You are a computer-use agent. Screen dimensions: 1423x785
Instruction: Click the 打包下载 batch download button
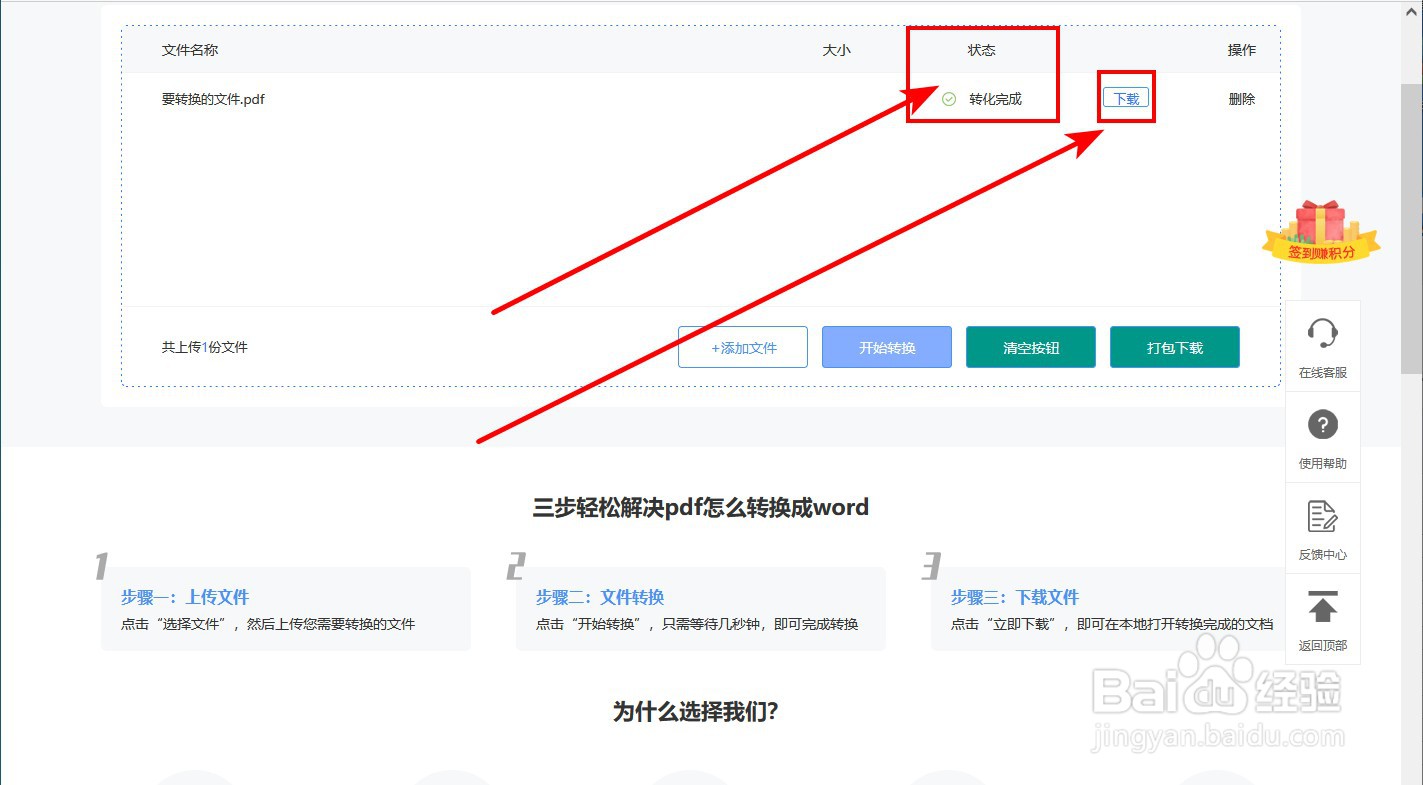coord(1174,347)
